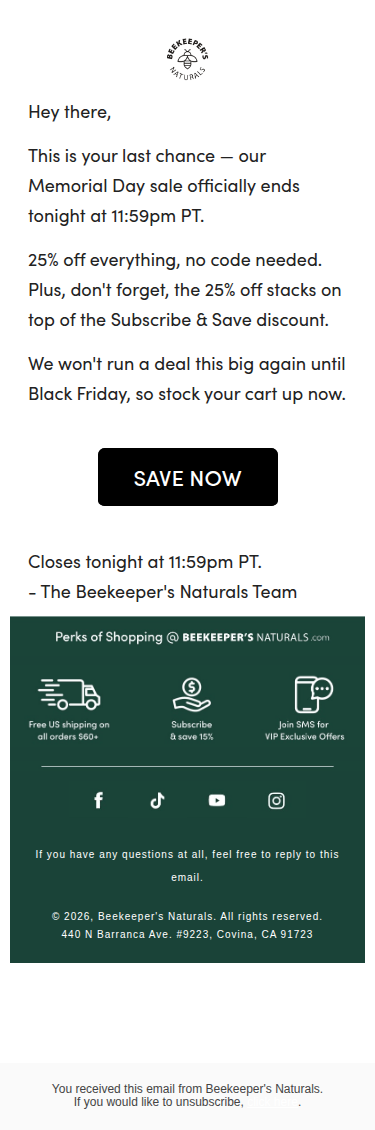Click the Join SMS phone chat icon
The width and height of the screenshot is (375, 1130).
pos(314,695)
